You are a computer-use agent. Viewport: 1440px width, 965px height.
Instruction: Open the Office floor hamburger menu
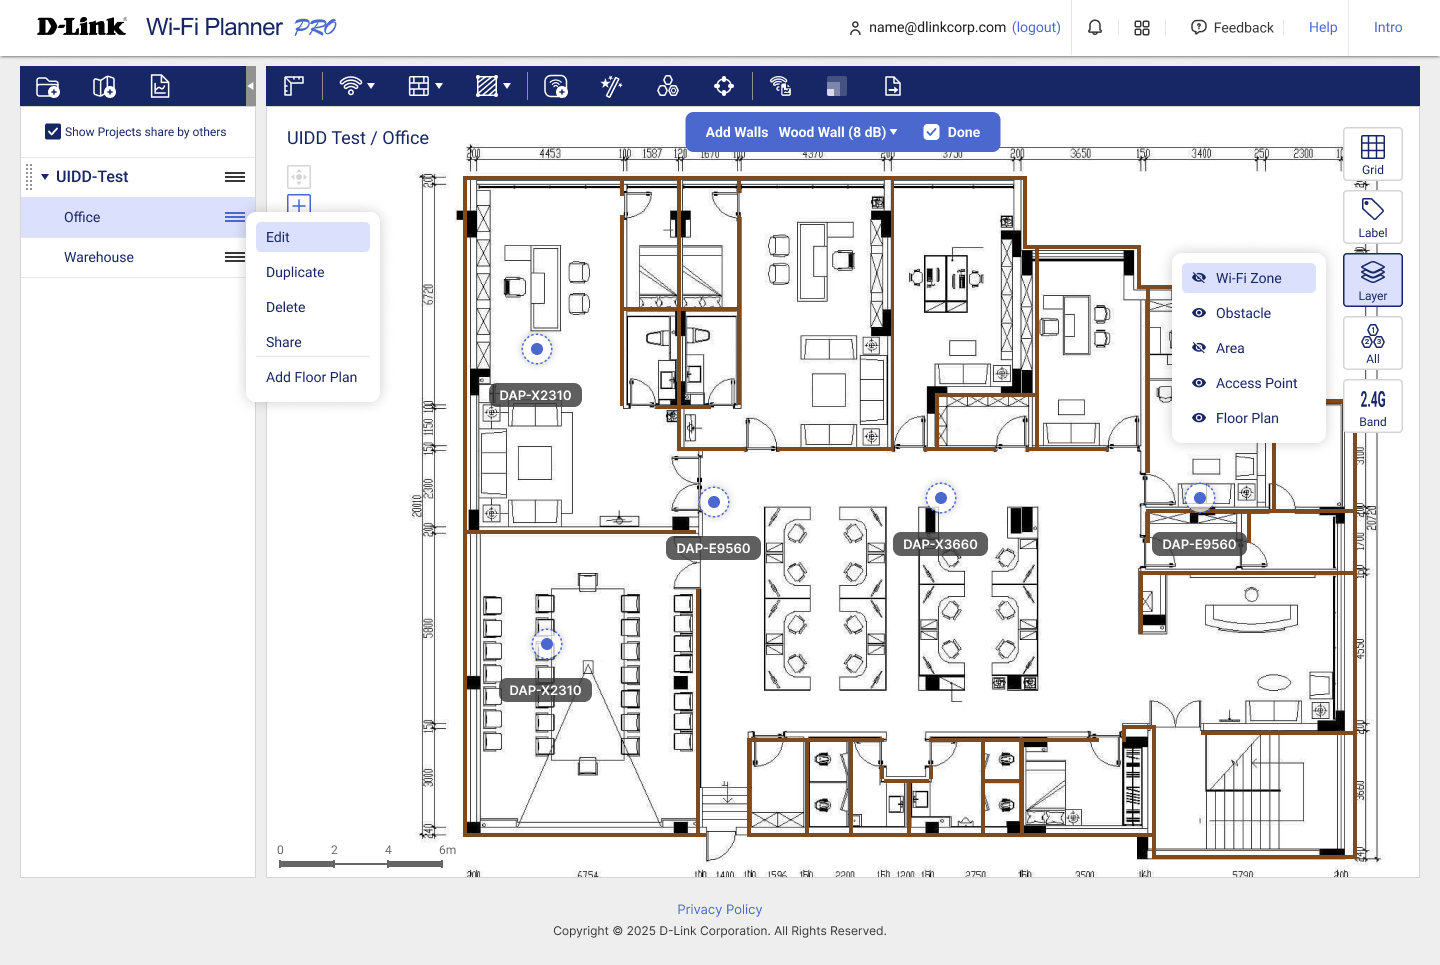(x=235, y=217)
